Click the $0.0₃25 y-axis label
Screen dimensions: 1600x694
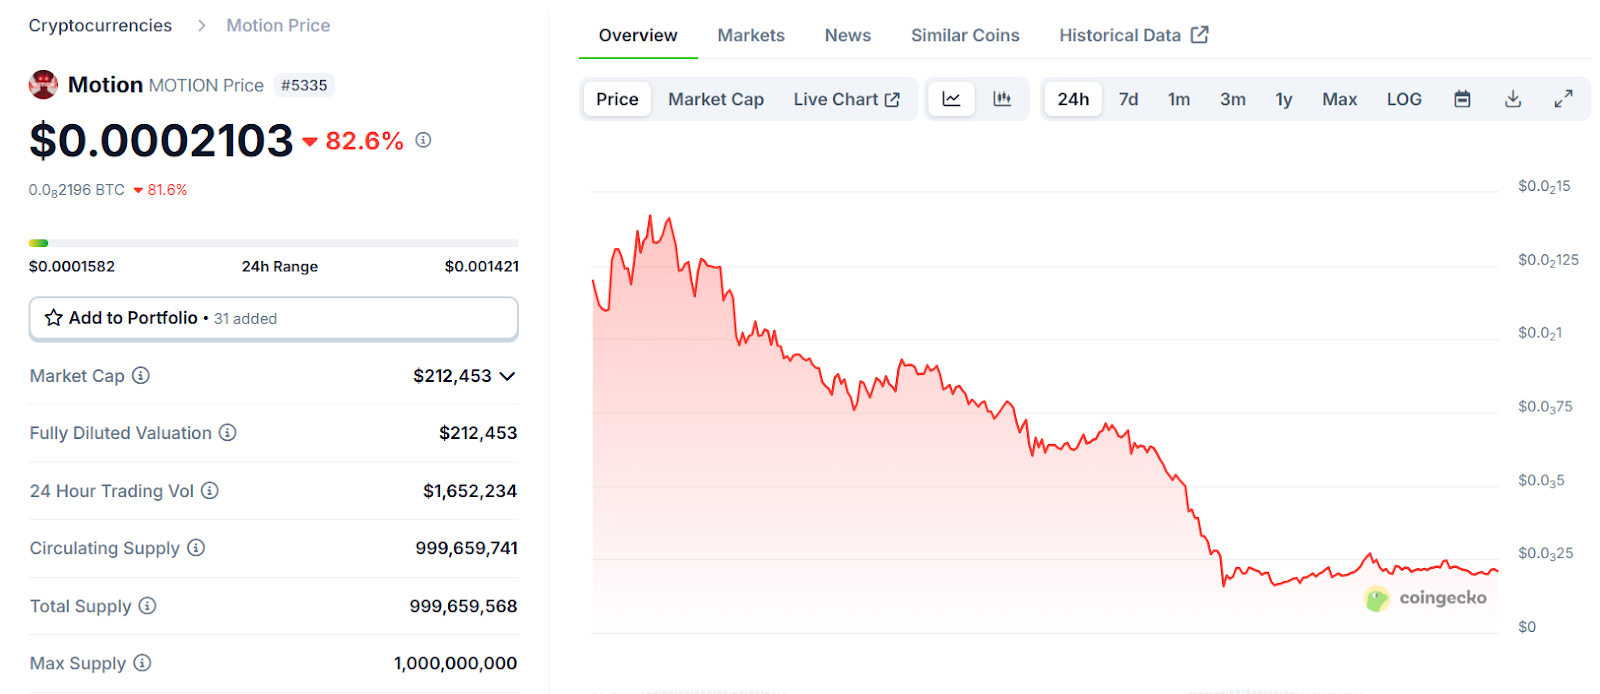(x=1546, y=553)
